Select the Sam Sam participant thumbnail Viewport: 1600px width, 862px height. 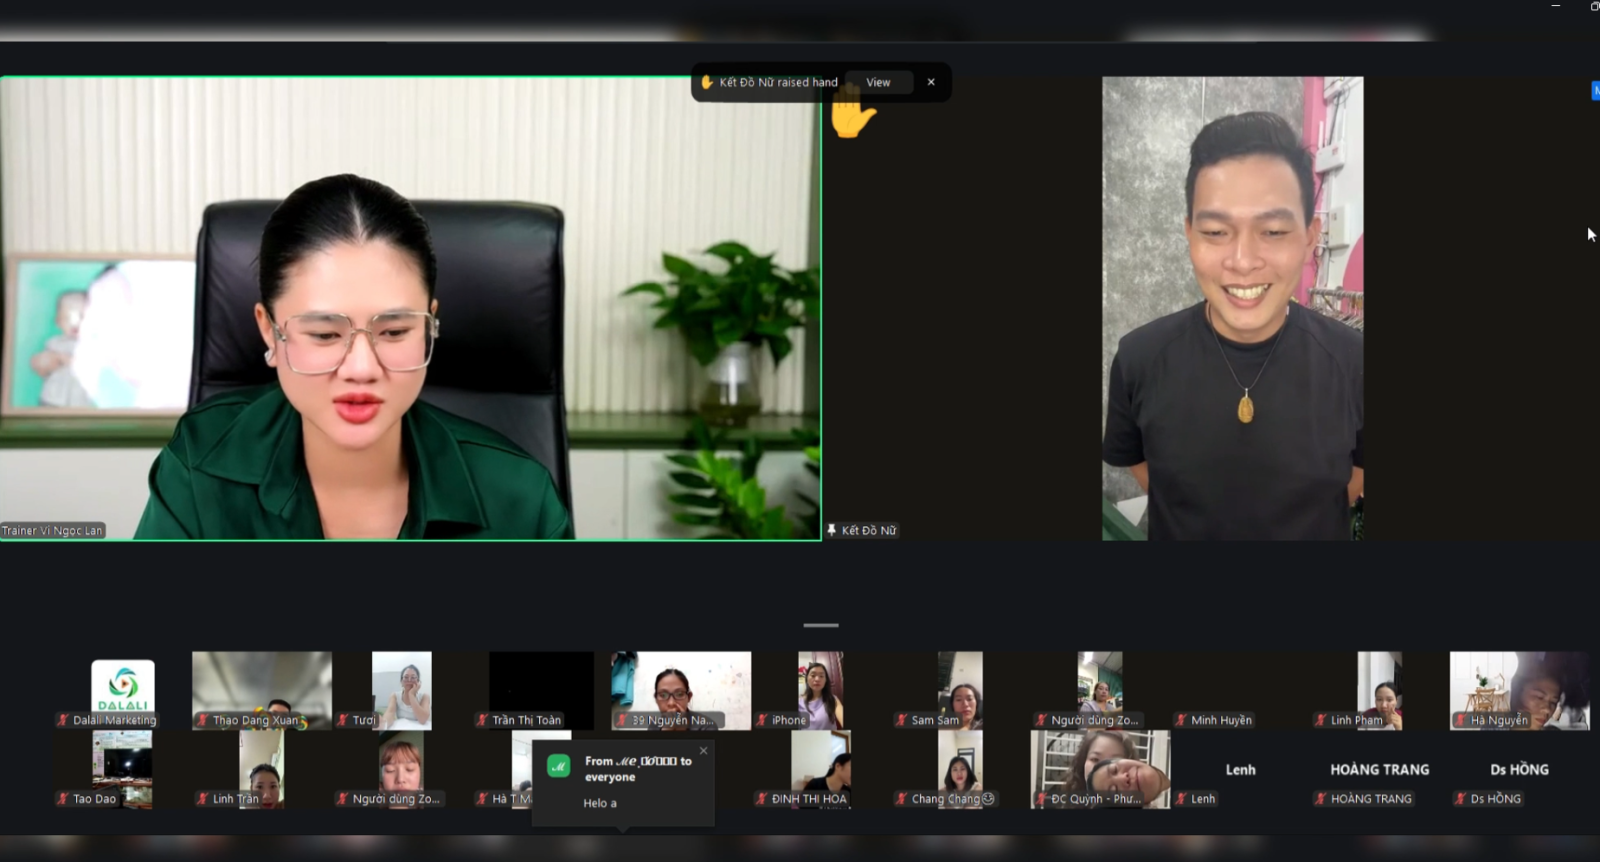click(959, 688)
